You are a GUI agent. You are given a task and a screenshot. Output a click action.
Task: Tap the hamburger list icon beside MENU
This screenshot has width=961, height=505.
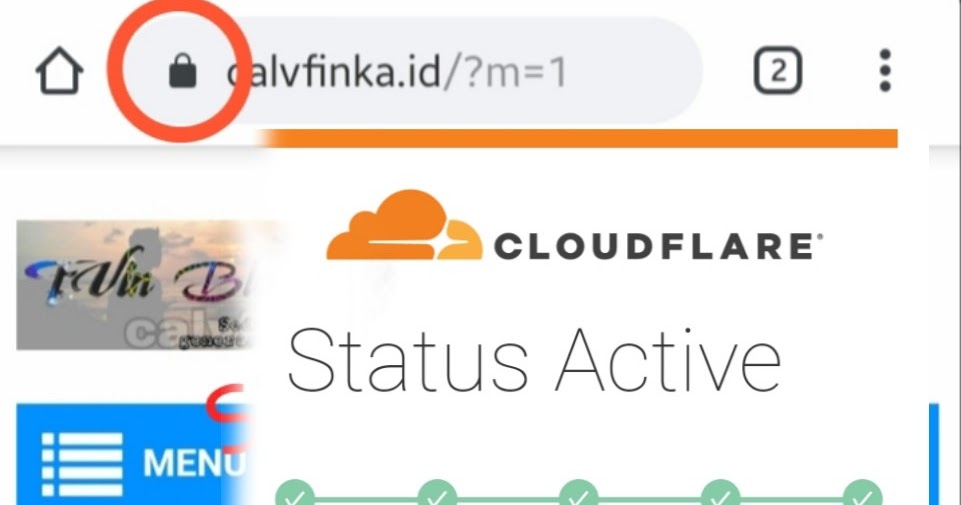82,464
